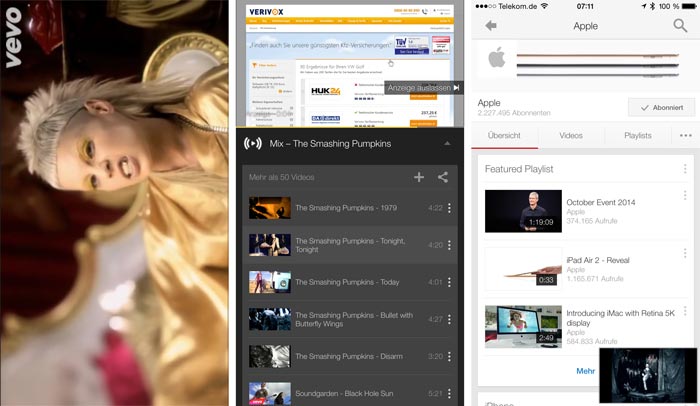Image resolution: width=700 pixels, height=406 pixels.
Task: Collapse the Mix playlist panel arrow
Action: 447,144
